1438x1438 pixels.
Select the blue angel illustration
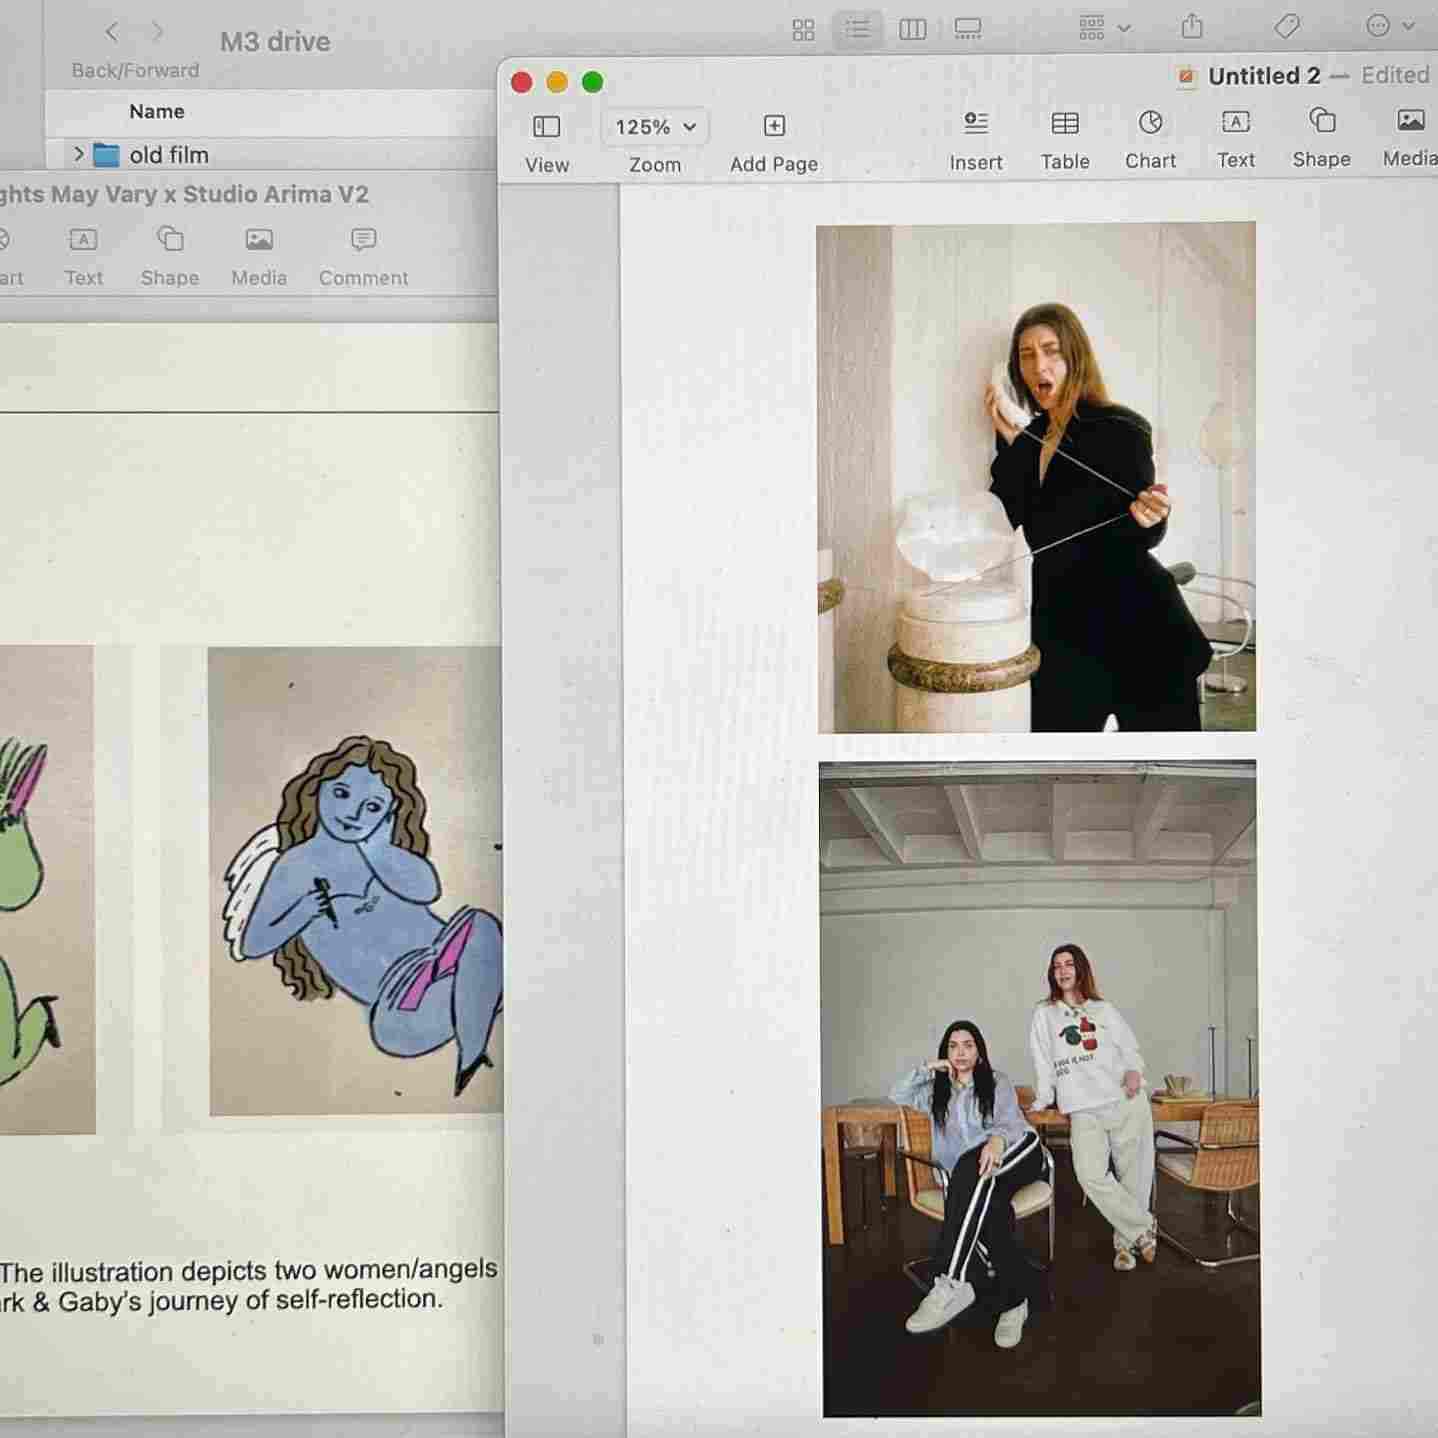355,880
